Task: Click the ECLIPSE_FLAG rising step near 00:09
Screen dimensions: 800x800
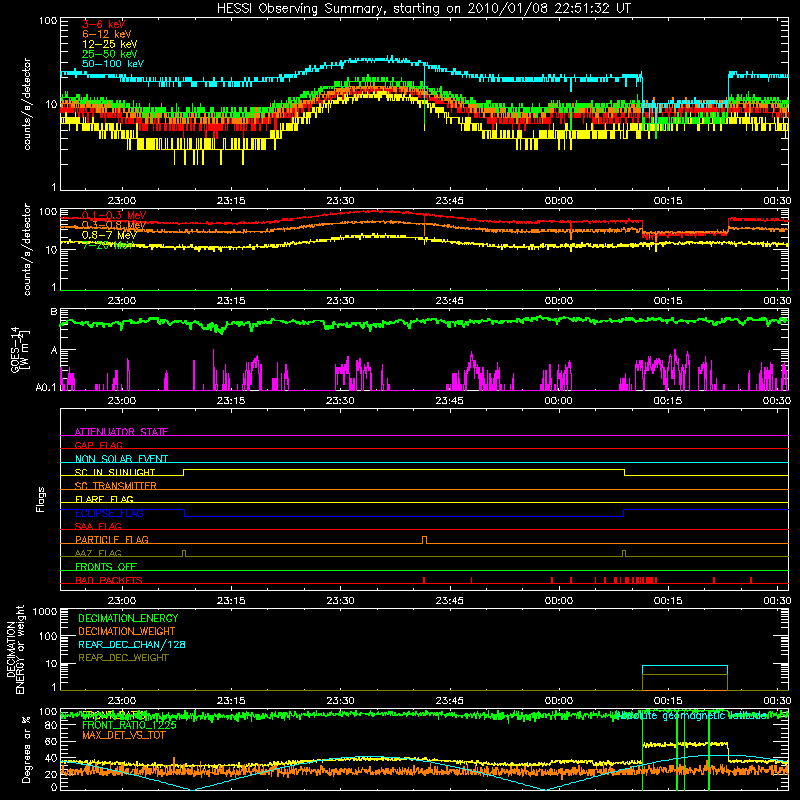Action: (x=624, y=513)
